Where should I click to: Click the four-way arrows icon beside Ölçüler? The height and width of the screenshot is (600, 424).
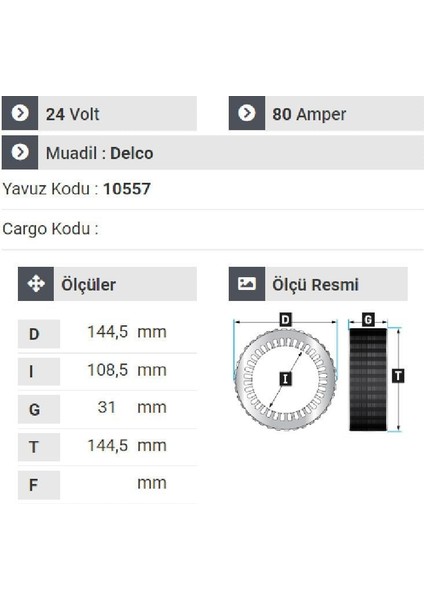[36, 284]
